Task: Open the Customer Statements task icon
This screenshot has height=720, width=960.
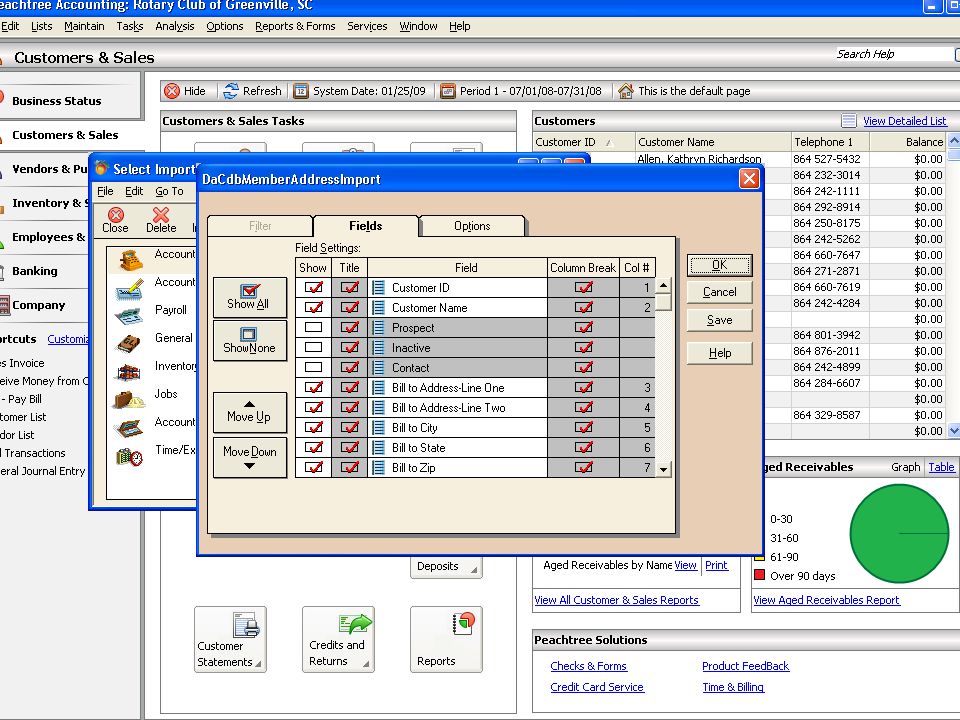Action: coord(230,640)
